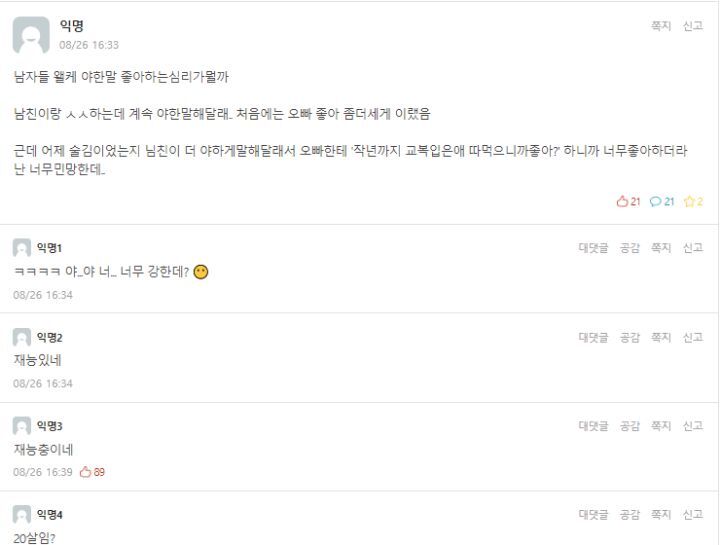Report 익명2's comment via 신고

click(692, 336)
